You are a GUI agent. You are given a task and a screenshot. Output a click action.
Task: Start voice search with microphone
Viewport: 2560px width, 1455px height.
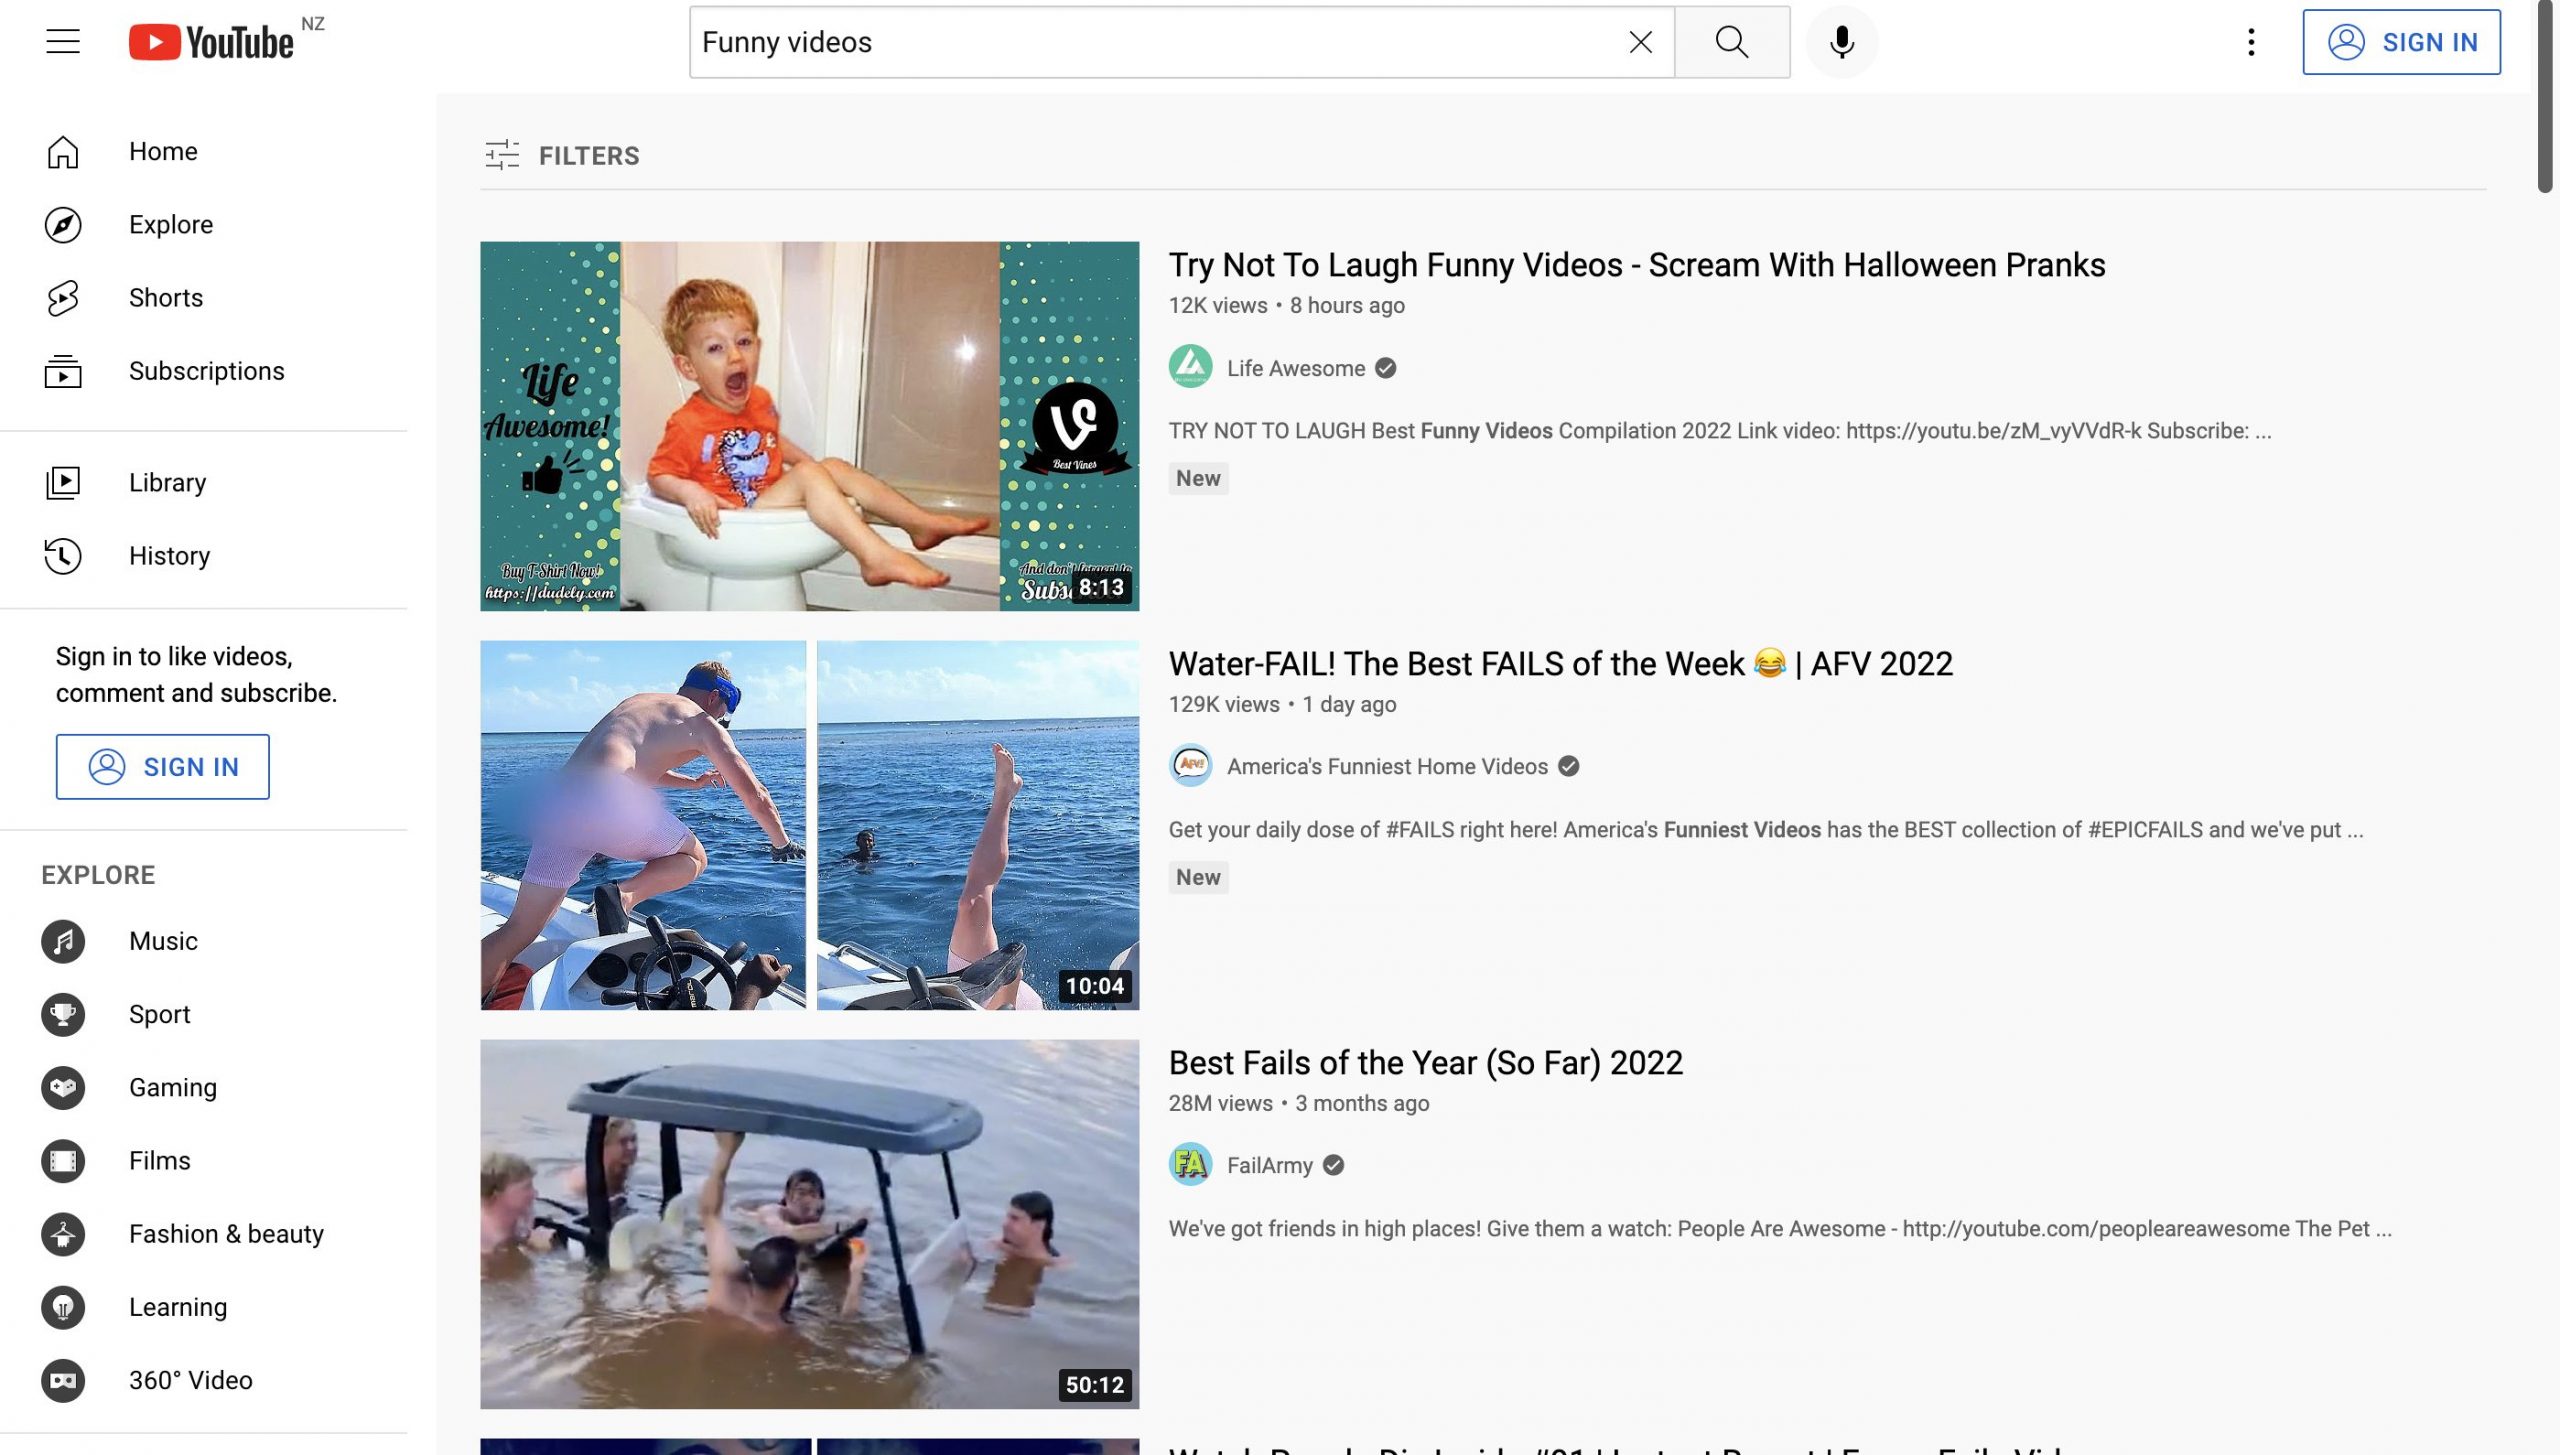pyautogui.click(x=1841, y=42)
